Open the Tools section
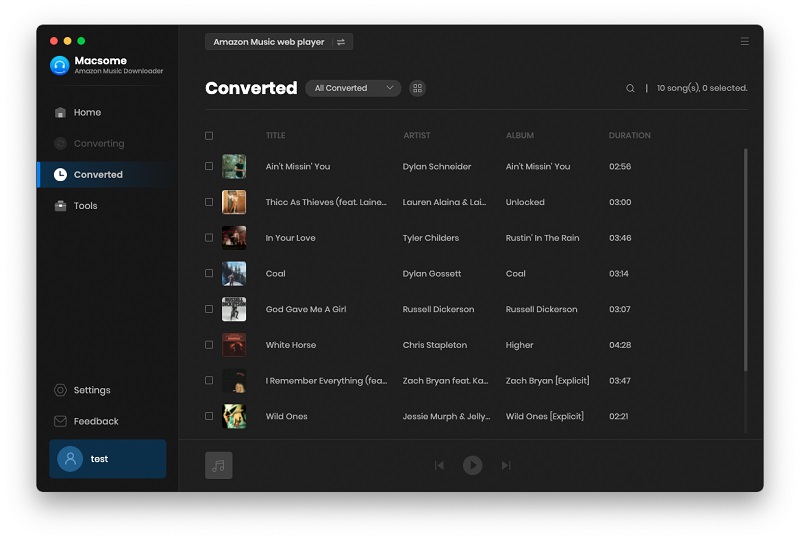Image resolution: width=800 pixels, height=540 pixels. 76,206
